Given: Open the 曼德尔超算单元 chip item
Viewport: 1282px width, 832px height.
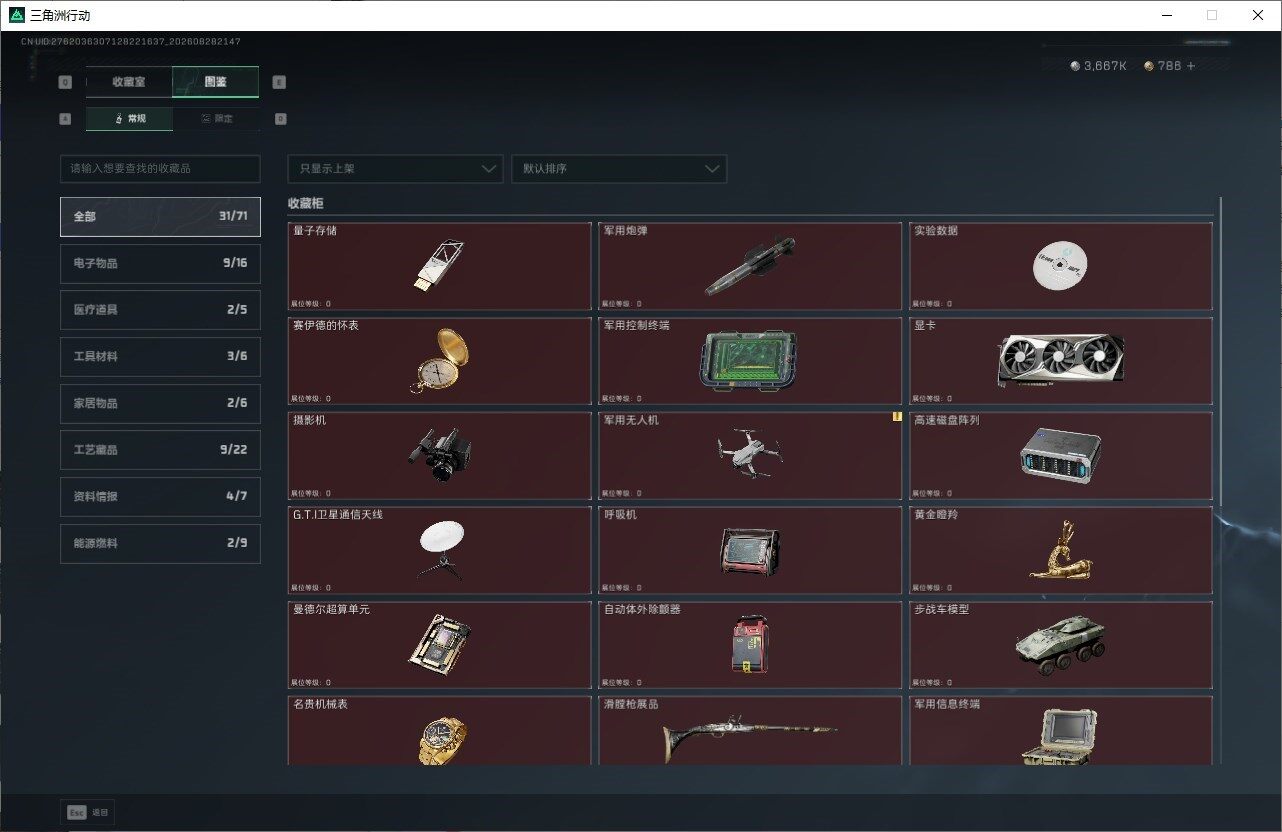Looking at the screenshot, I should click(x=439, y=644).
